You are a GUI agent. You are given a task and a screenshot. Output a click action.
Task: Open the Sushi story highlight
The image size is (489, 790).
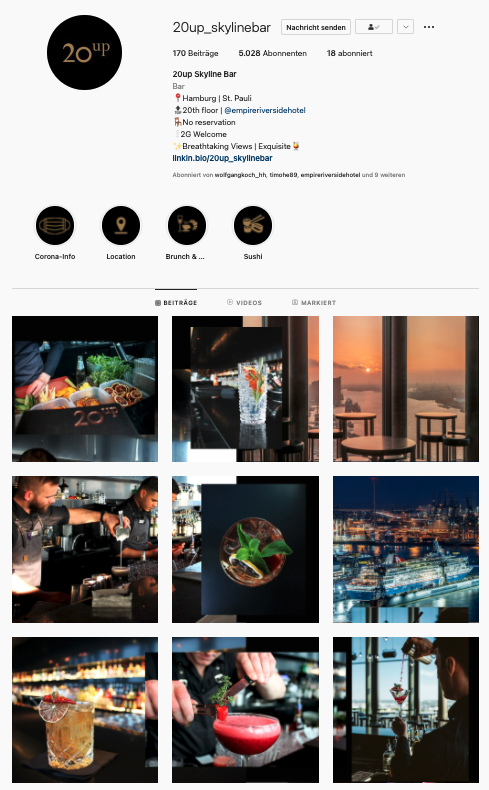[x=253, y=226]
